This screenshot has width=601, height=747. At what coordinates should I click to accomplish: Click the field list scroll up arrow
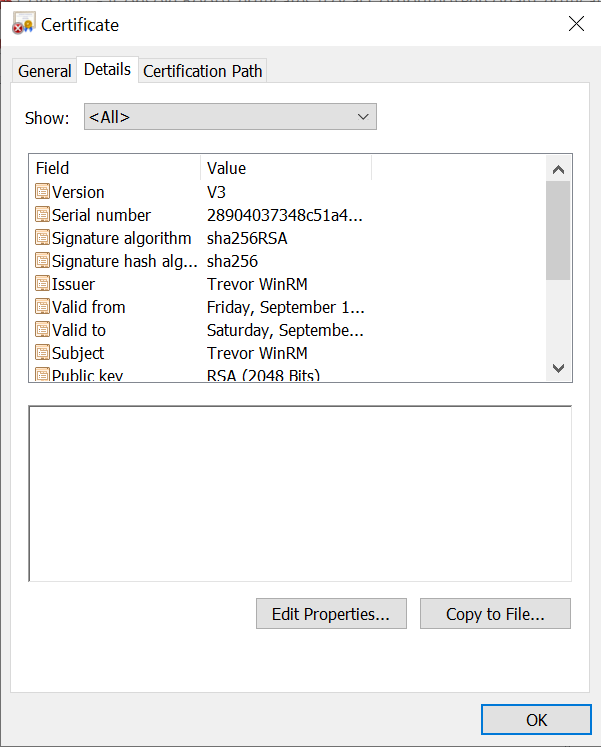click(558, 169)
